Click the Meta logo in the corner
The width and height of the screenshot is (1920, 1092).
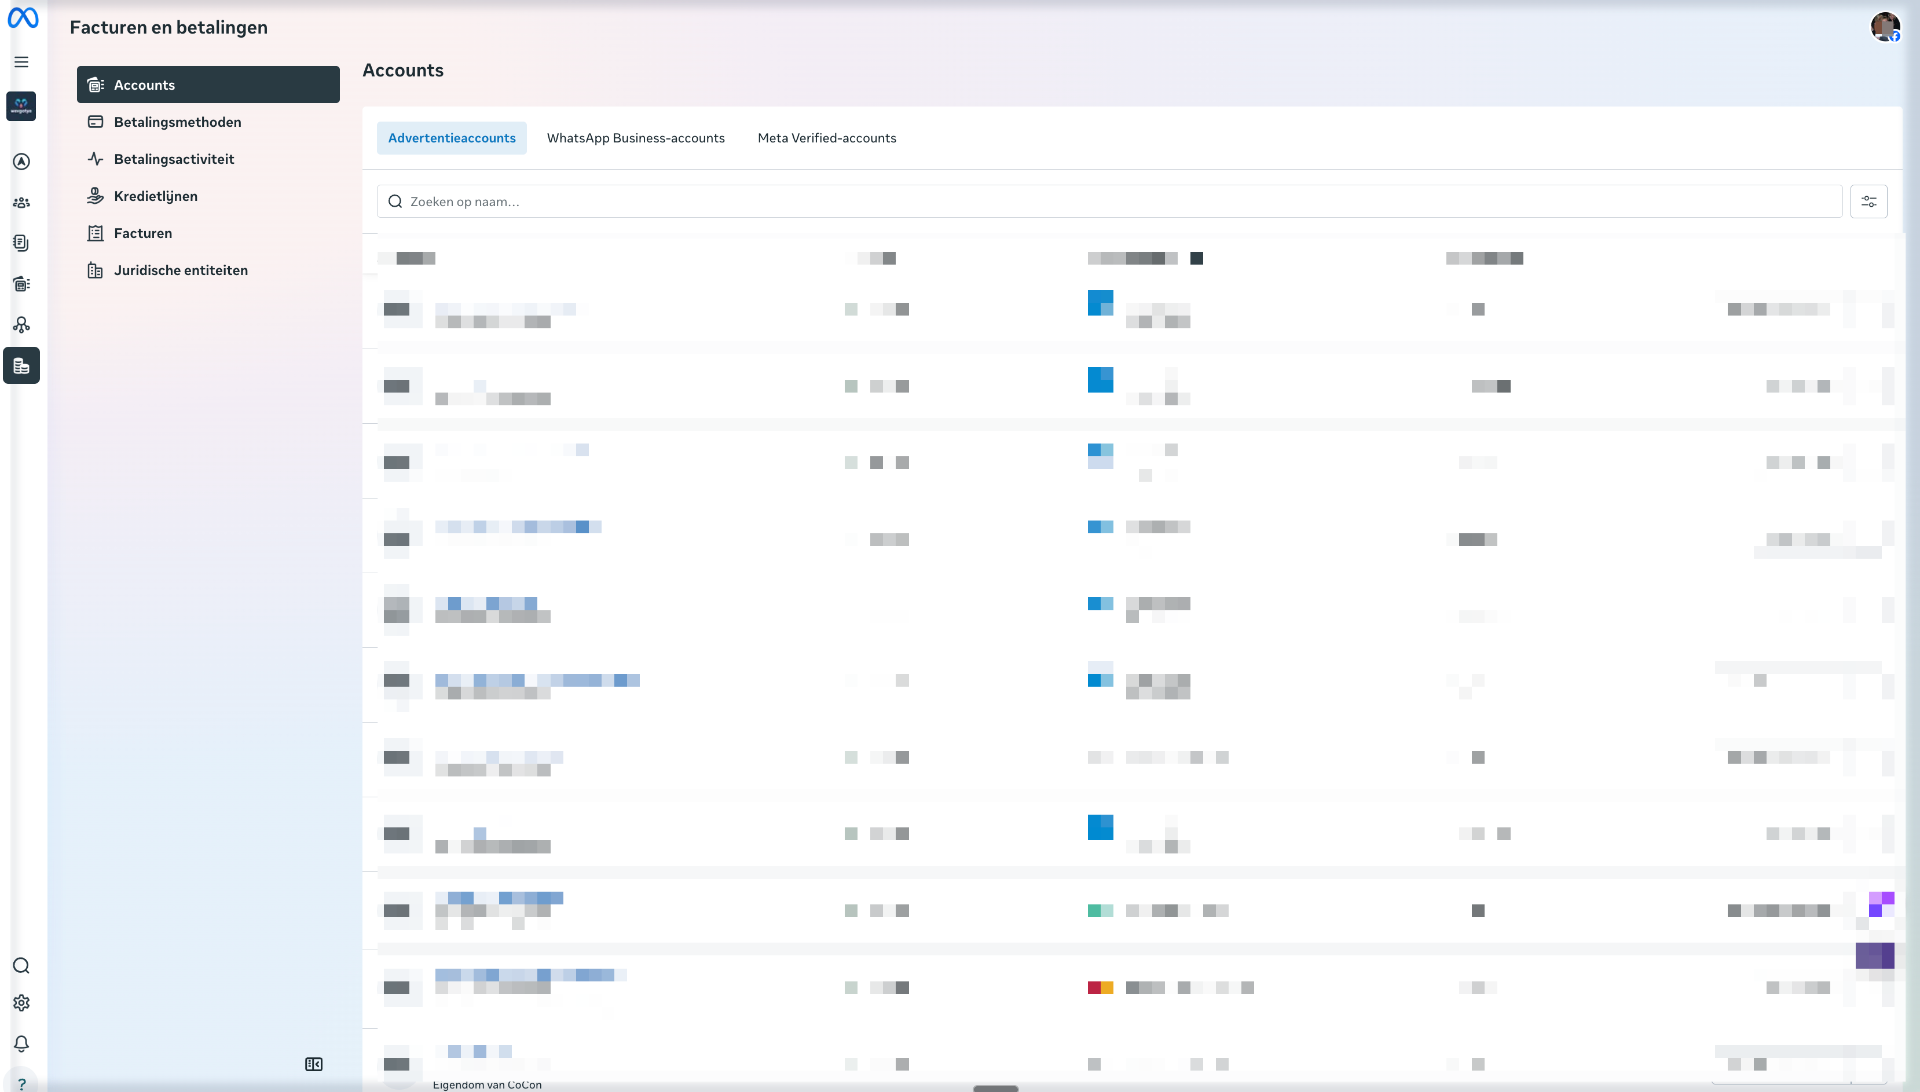(x=22, y=18)
